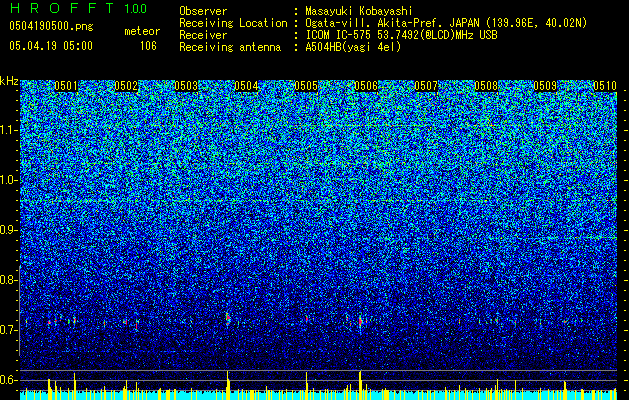Click the tall yellow signal peak below 0506

coord(360,385)
